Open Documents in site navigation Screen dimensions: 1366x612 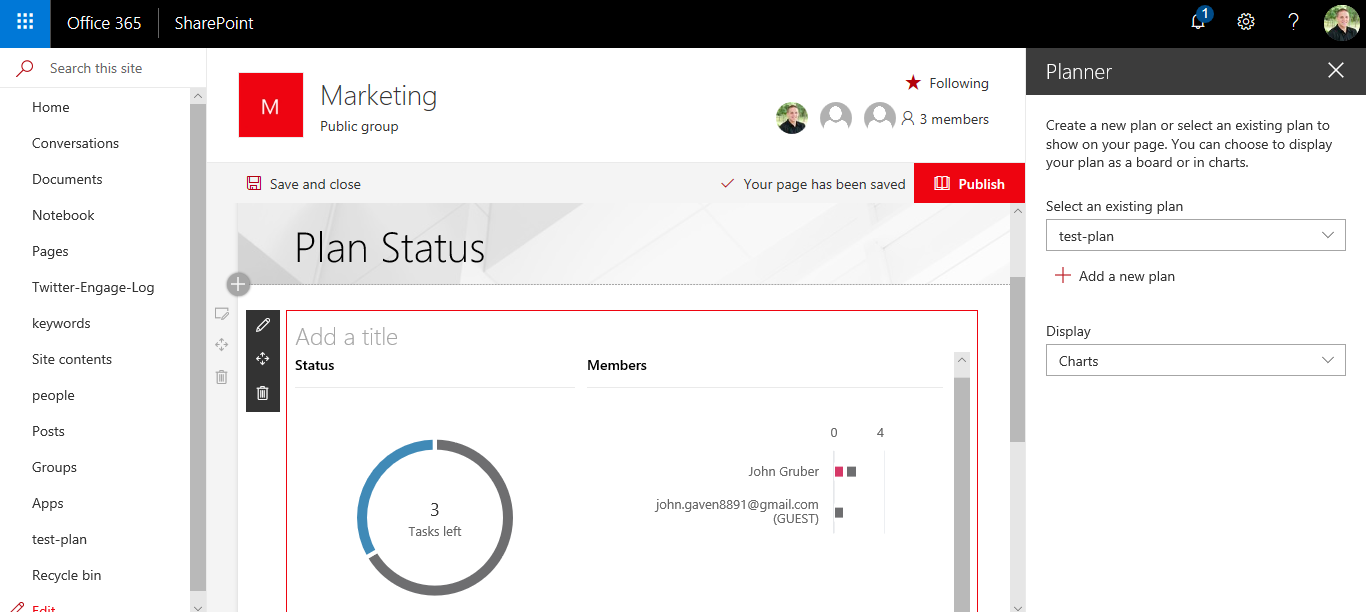(67, 179)
